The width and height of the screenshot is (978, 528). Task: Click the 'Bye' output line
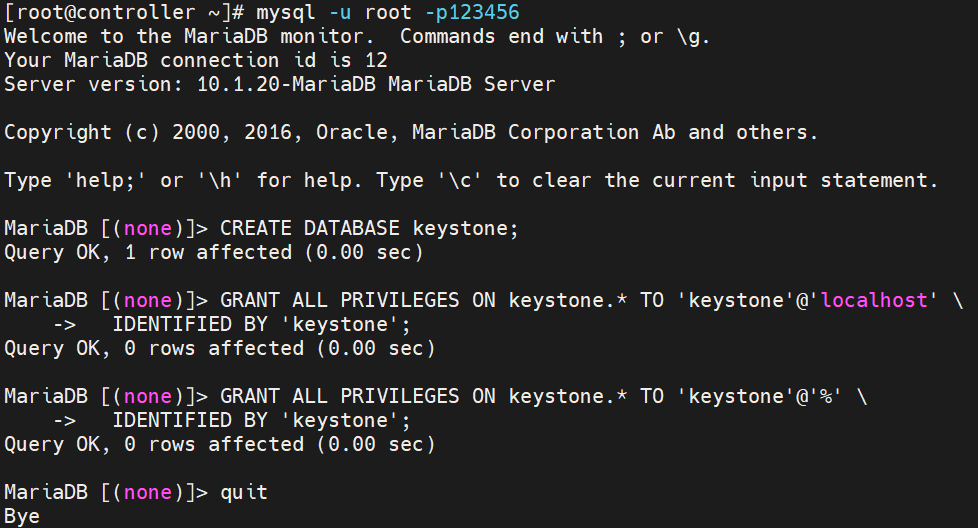[x=22, y=516]
